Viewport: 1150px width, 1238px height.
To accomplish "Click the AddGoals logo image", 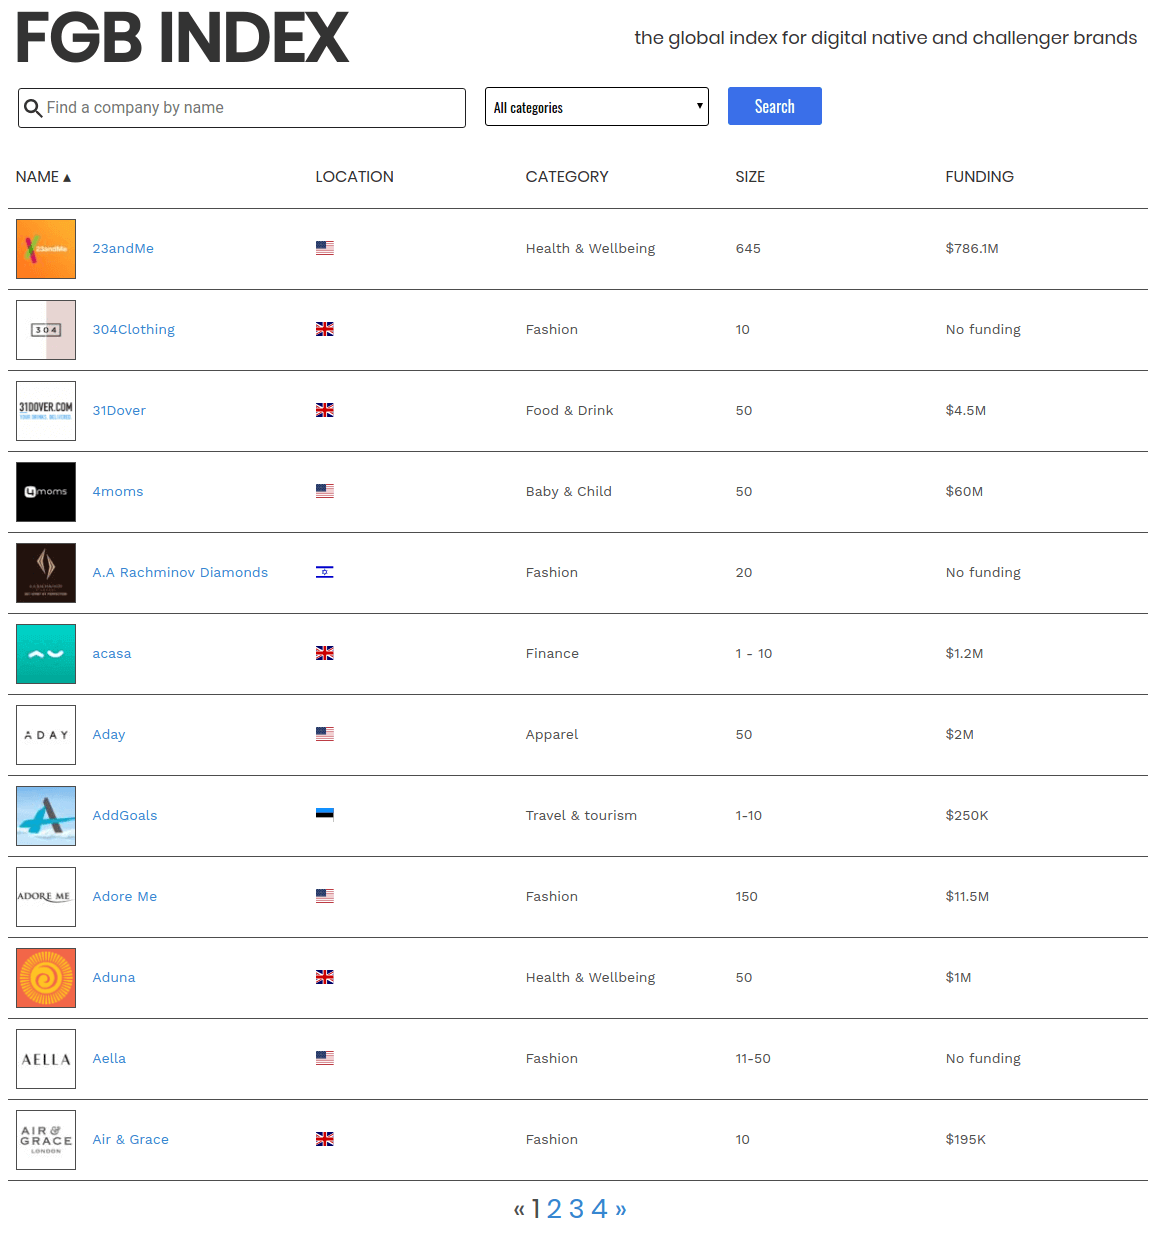I will pyautogui.click(x=46, y=816).
